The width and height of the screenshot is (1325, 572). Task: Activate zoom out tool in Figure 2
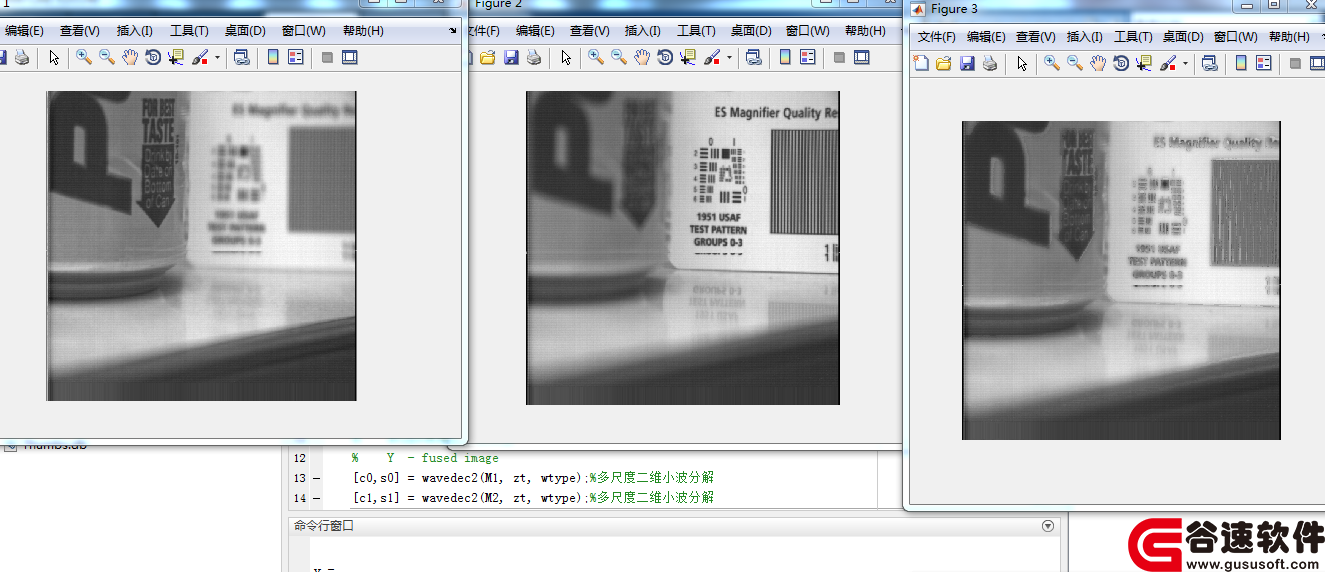point(619,58)
